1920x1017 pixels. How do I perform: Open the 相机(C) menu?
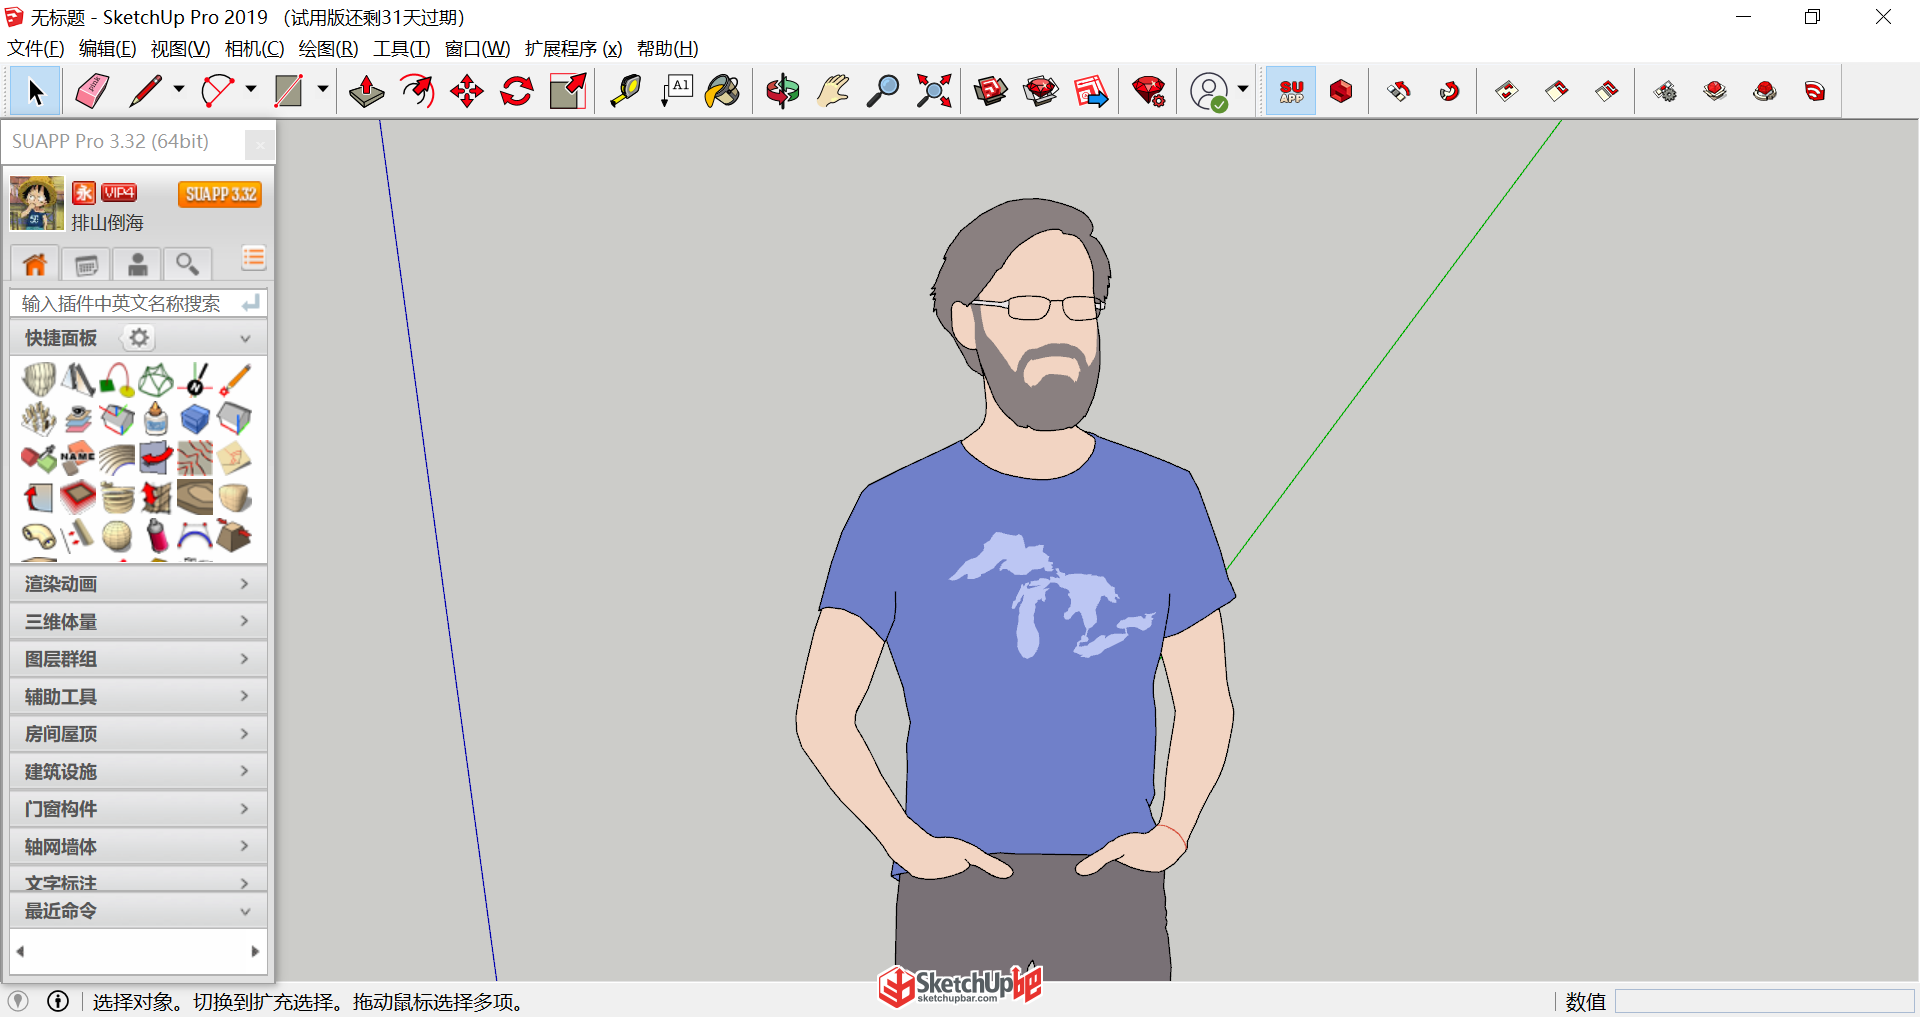[254, 48]
